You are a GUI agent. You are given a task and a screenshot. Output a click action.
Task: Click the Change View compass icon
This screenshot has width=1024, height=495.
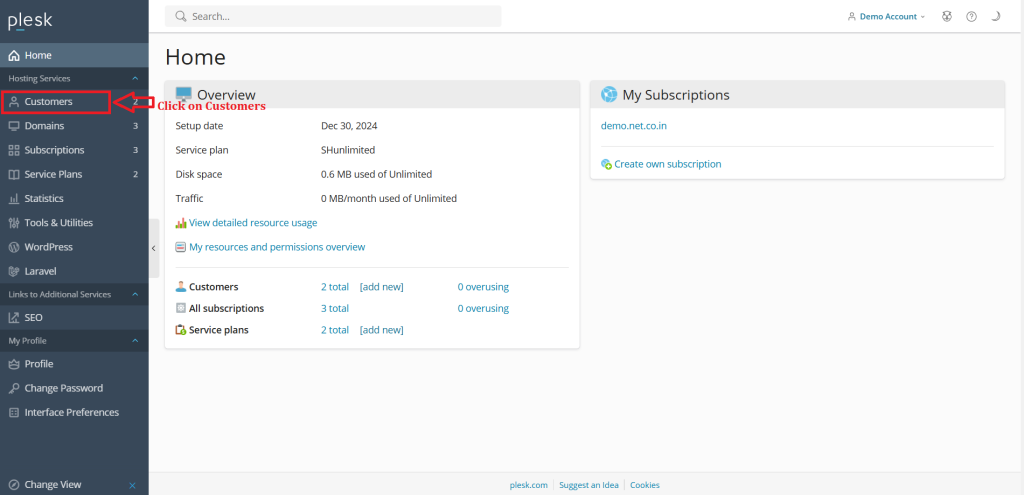[x=14, y=485]
